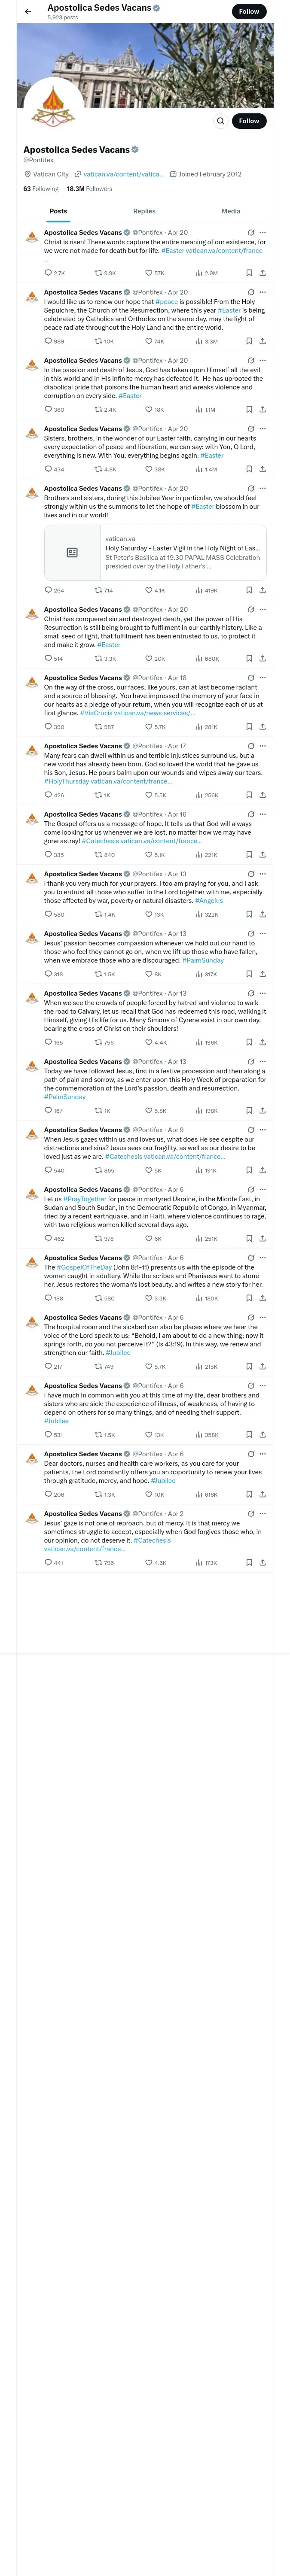This screenshot has width=290, height=2576.
Task: Open more menu on Jubilee Year post
Action: (x=263, y=489)
